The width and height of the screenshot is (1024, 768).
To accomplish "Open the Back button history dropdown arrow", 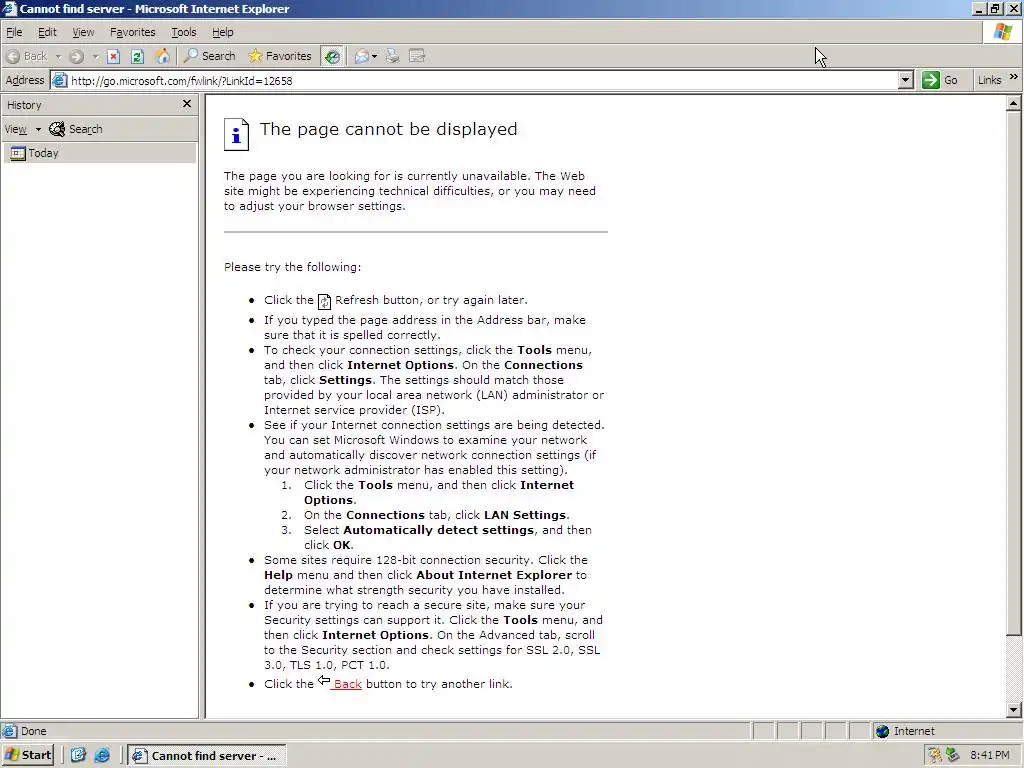I will click(x=58, y=56).
